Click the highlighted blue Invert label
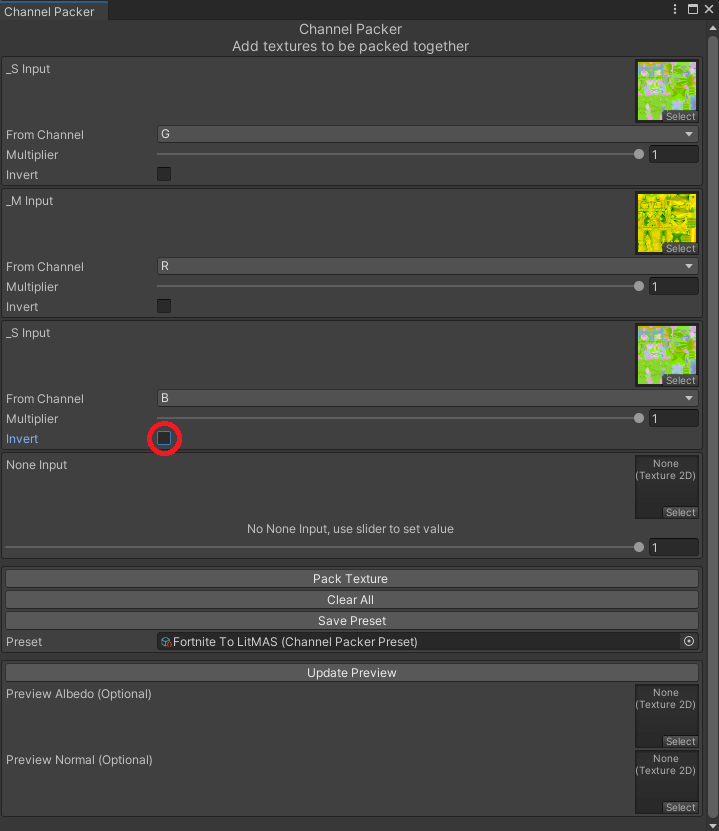 (22, 439)
